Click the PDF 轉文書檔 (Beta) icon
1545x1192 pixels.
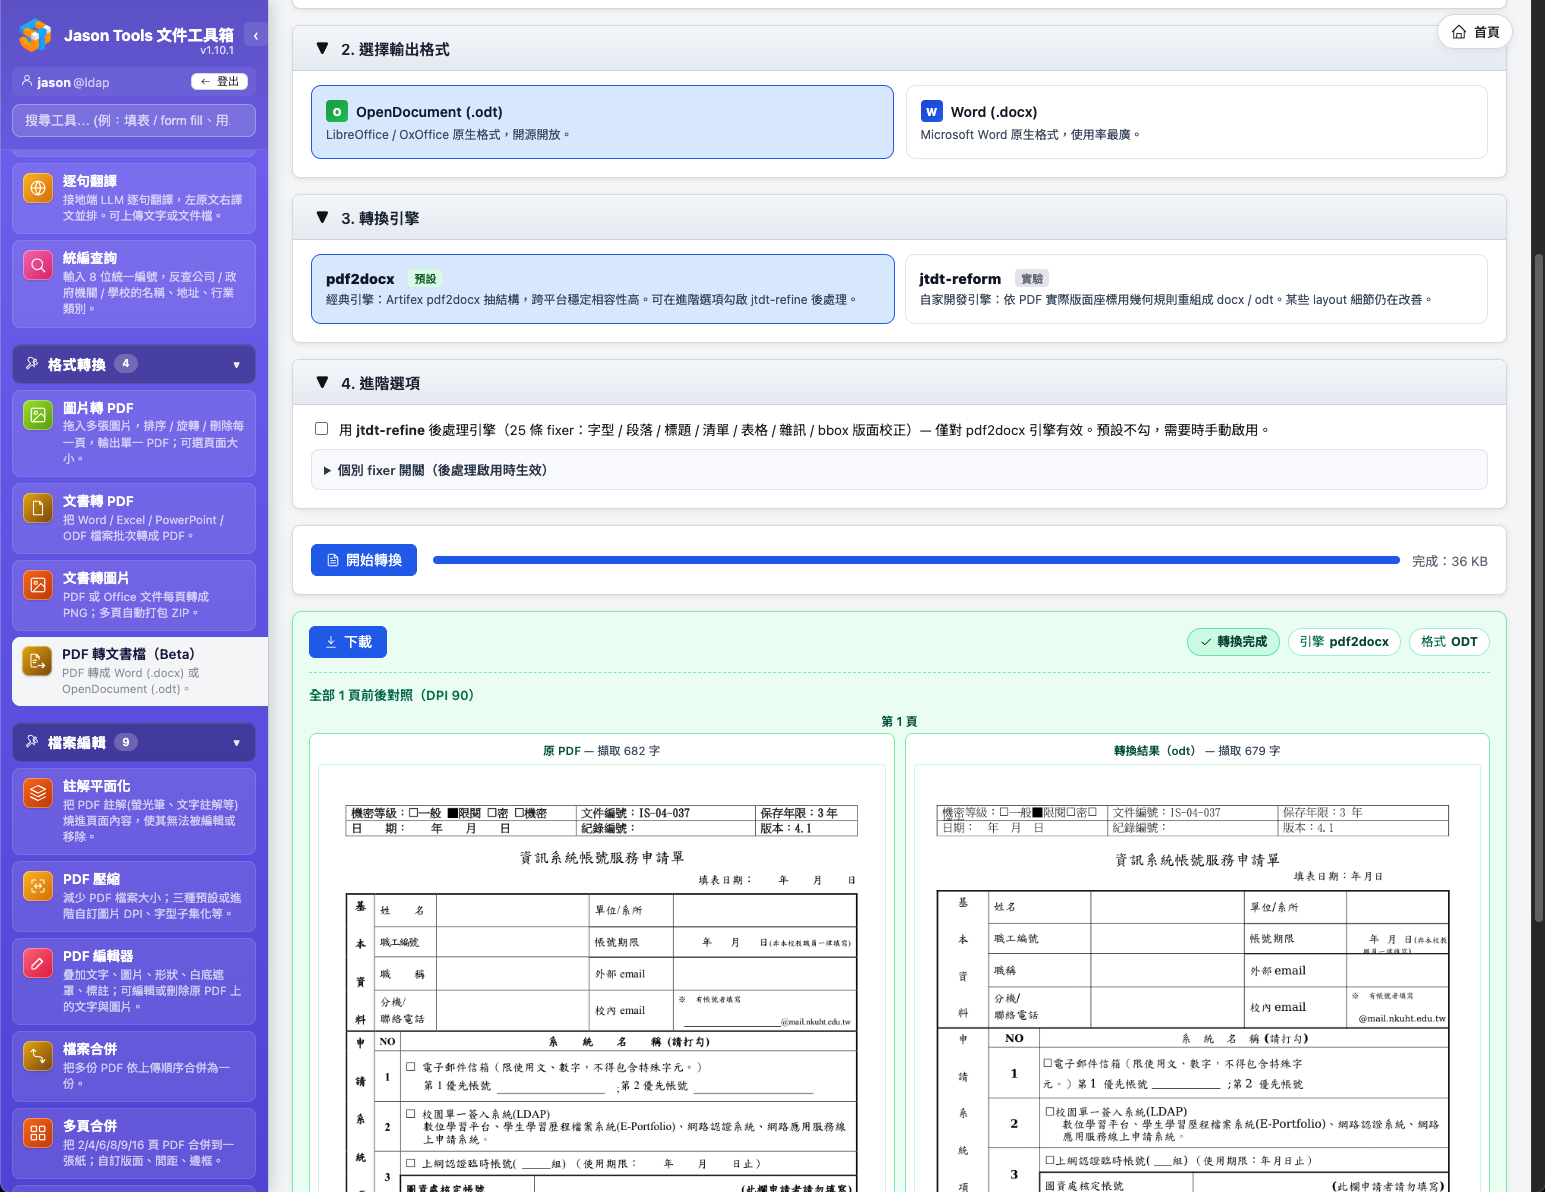(x=38, y=660)
